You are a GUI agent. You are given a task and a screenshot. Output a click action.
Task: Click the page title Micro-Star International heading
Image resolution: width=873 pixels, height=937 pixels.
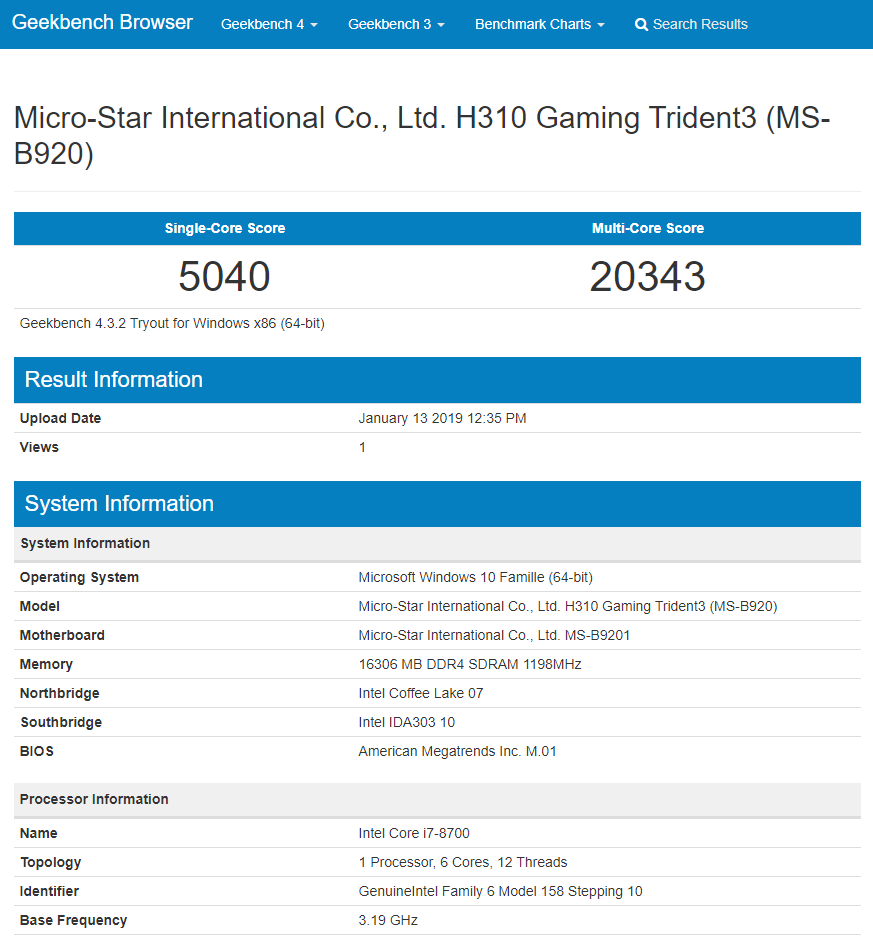coord(422,135)
